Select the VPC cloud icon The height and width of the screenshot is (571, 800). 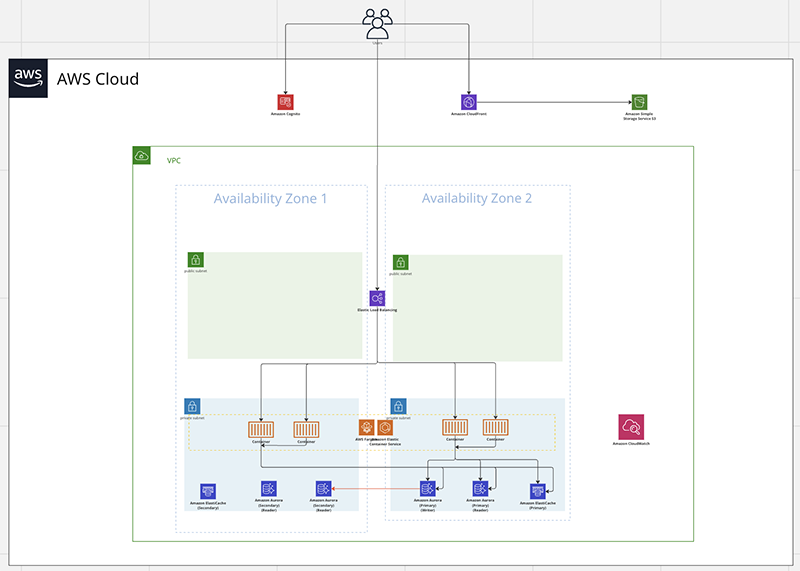click(141, 156)
